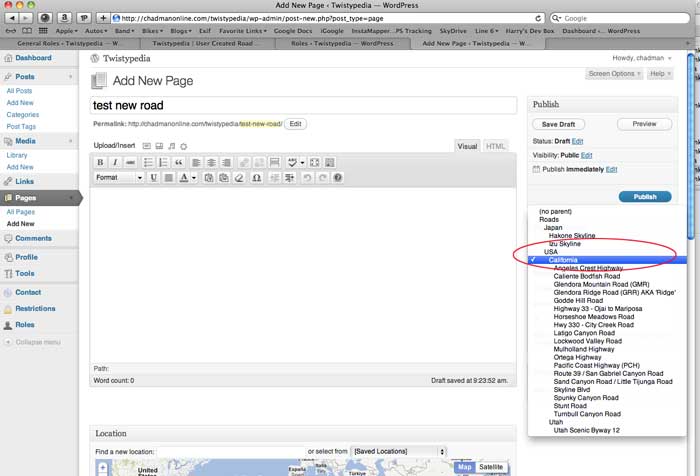Toggle italic formatting in the editor

115,163
